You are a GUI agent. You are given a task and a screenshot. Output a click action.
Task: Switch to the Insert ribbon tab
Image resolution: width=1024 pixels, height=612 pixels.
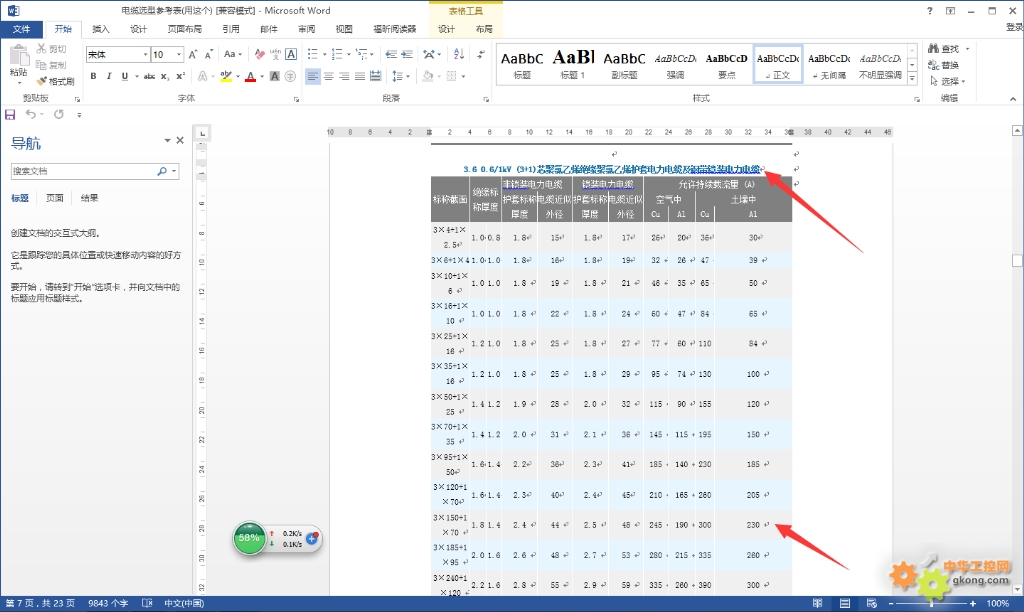[101, 29]
